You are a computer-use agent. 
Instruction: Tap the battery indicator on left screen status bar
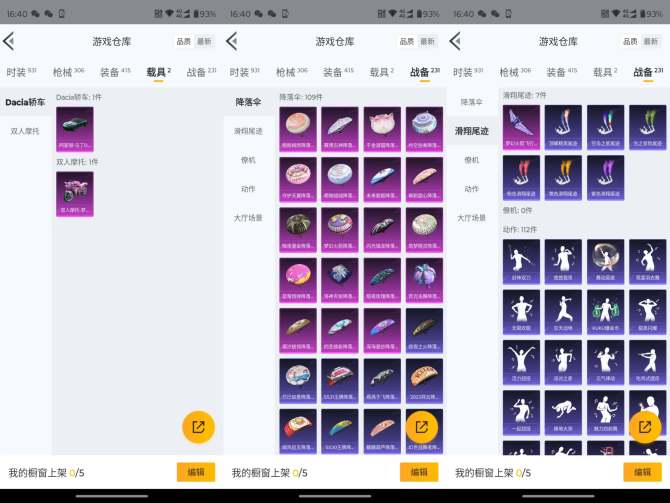click(x=205, y=14)
